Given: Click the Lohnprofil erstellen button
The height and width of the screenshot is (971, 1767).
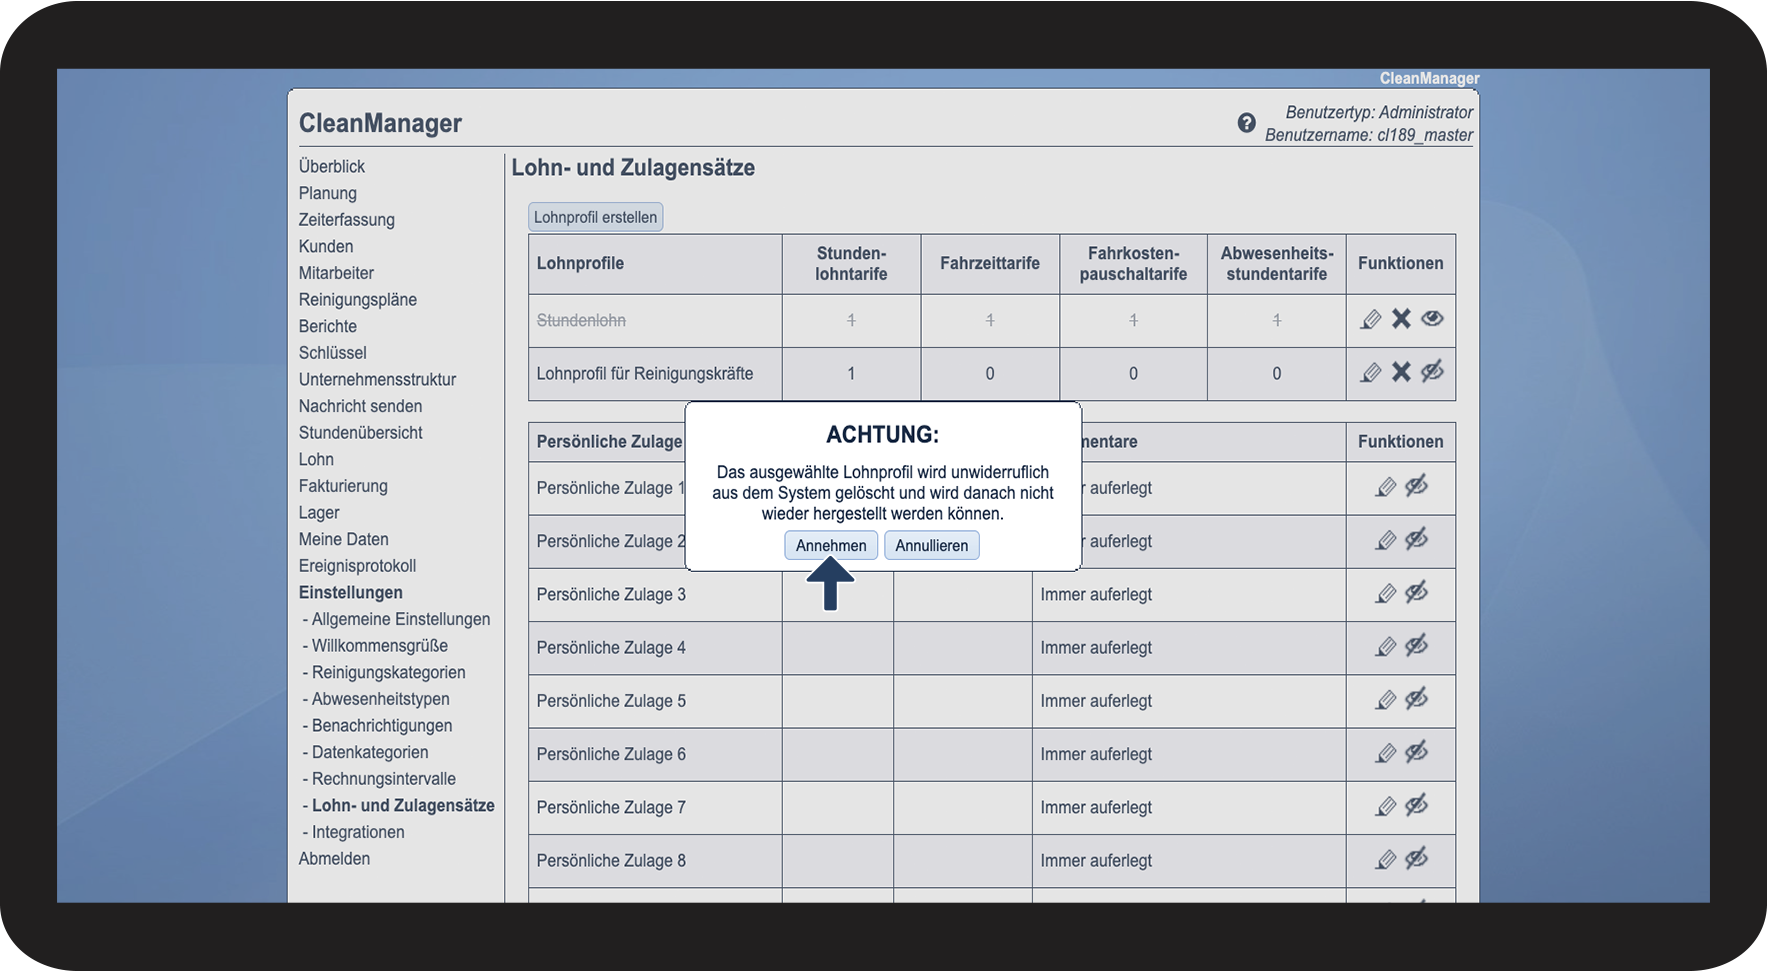Looking at the screenshot, I should tap(595, 217).
